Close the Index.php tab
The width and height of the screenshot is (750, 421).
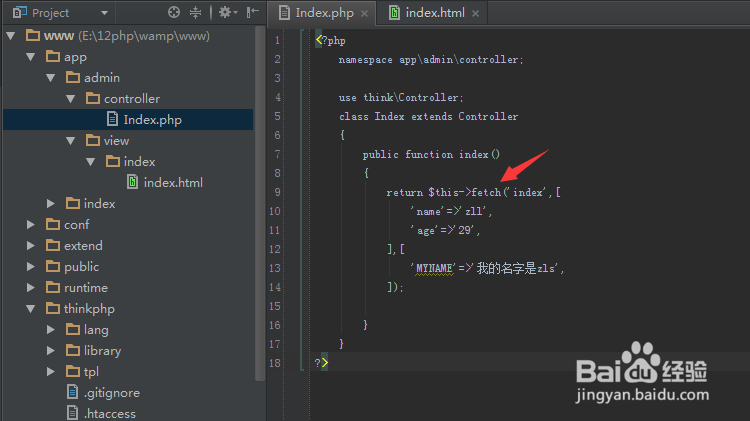click(364, 13)
